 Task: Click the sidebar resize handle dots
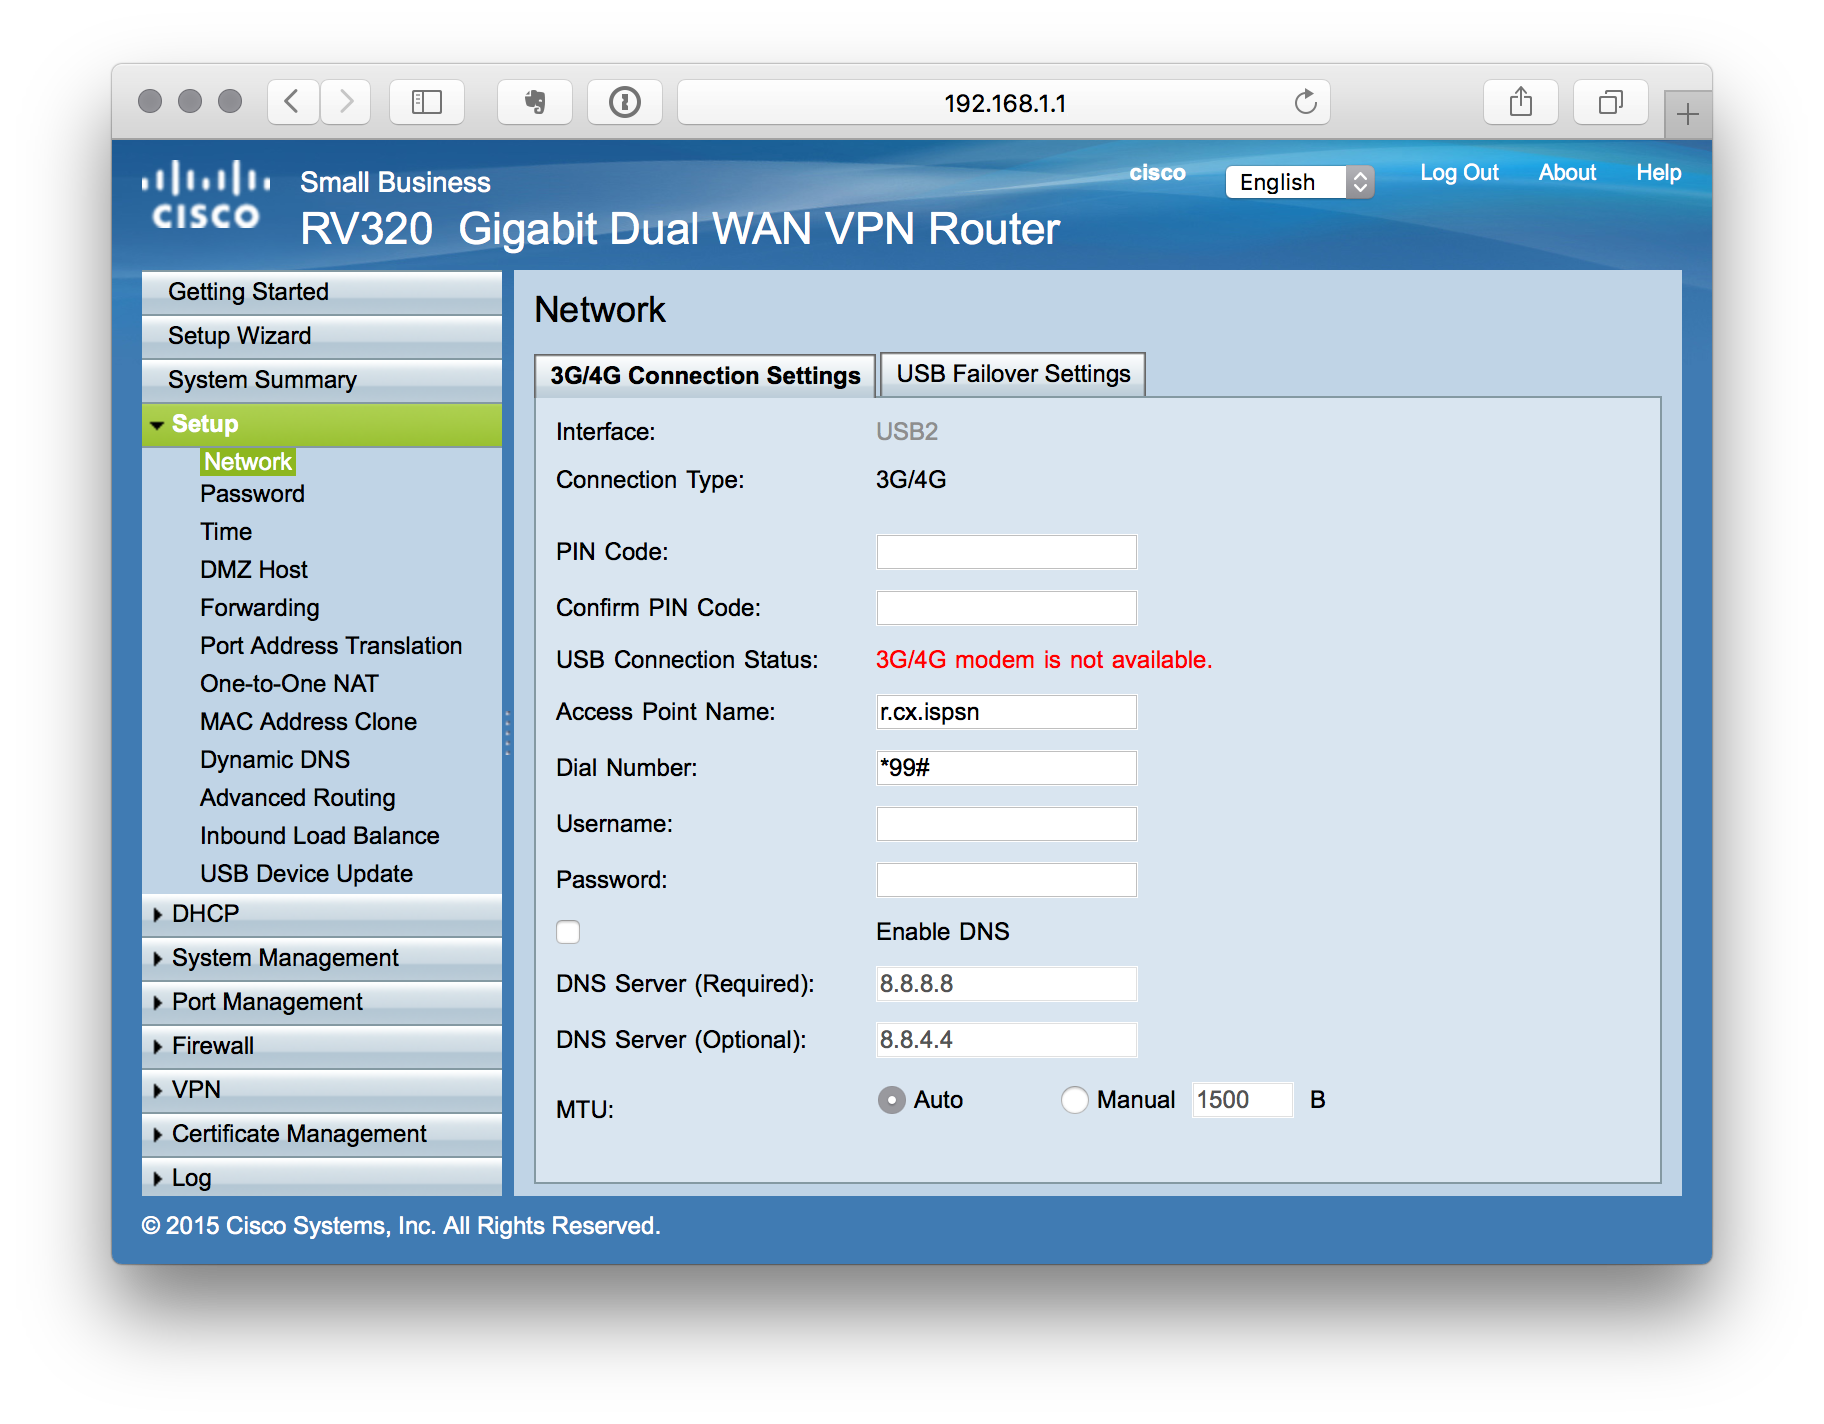coord(508,732)
